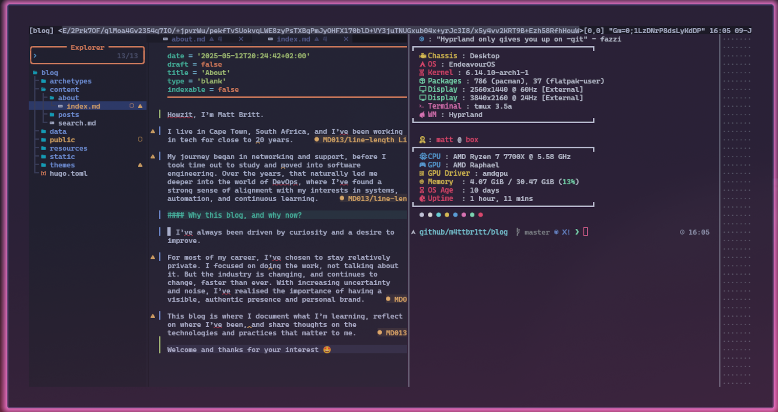Screen dimensions: 778x412
Task: Click warning icon beside index.md in tree
Action: pos(139,105)
